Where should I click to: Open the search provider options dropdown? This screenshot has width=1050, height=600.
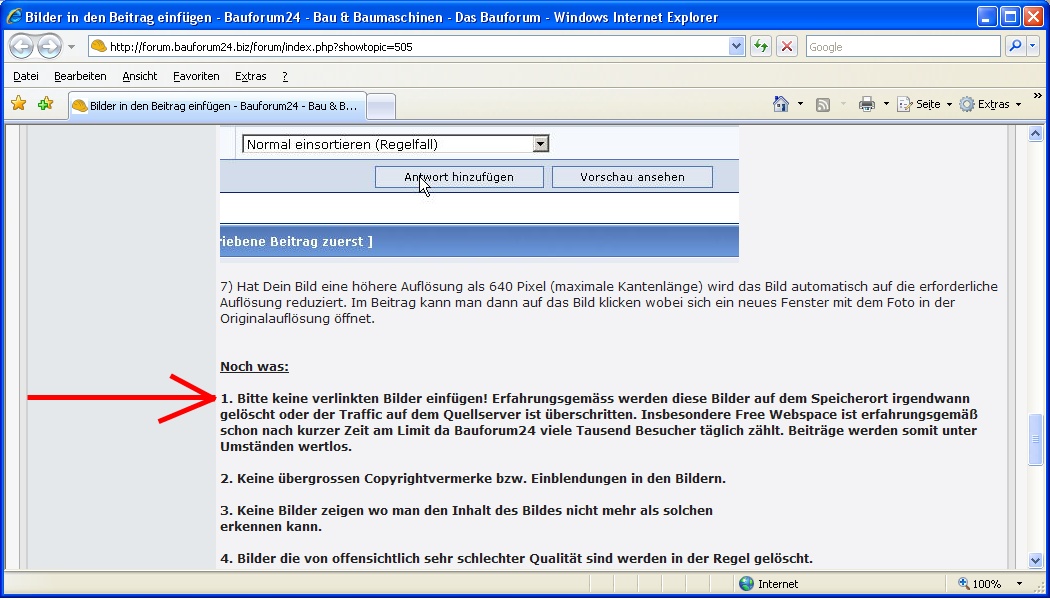(1032, 46)
